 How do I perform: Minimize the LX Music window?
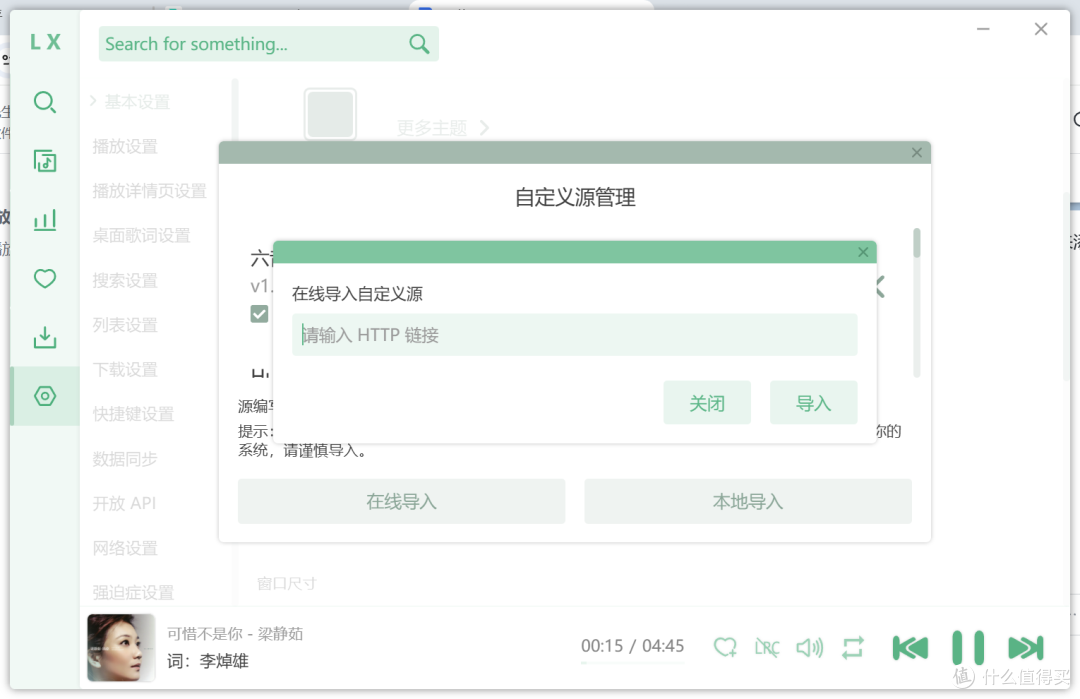click(983, 29)
